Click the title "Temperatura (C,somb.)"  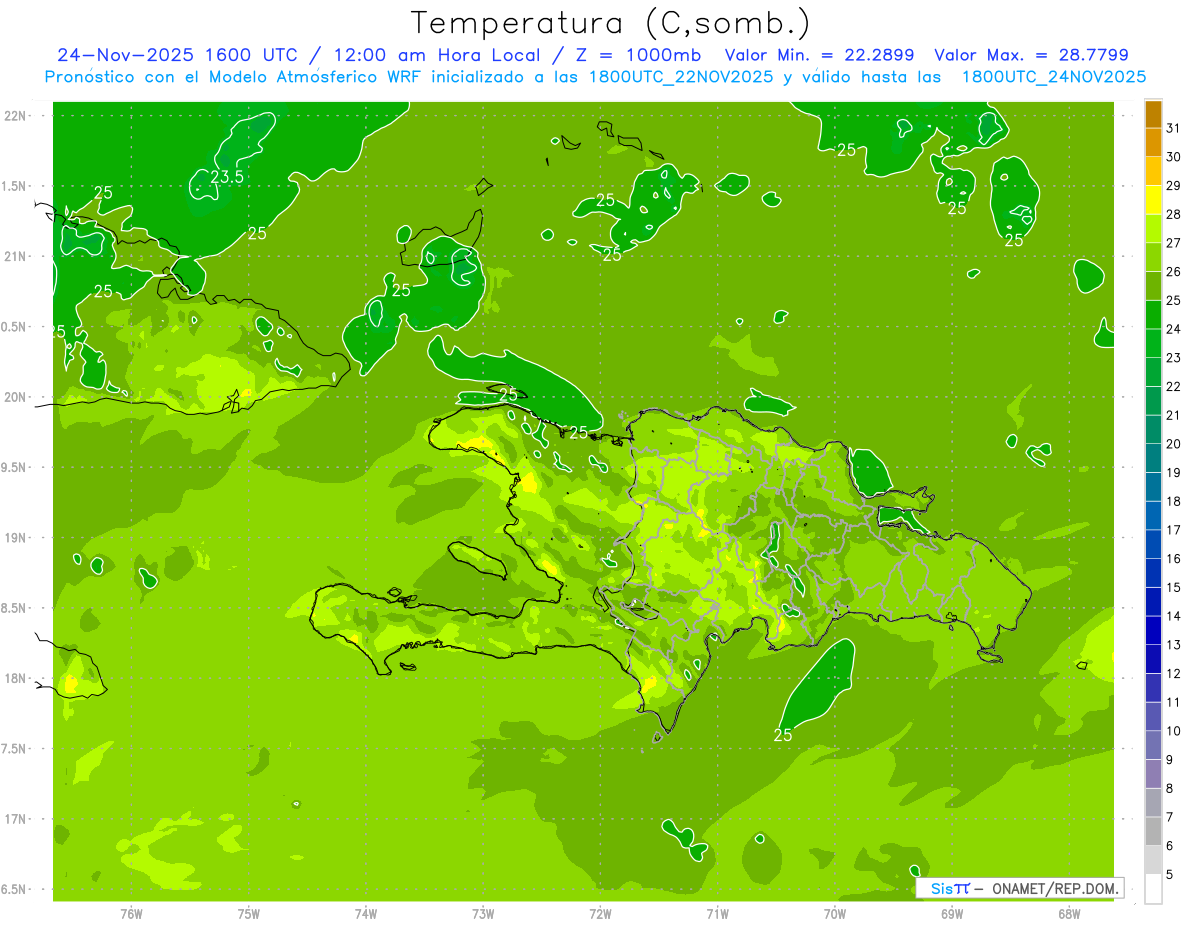(x=611, y=24)
